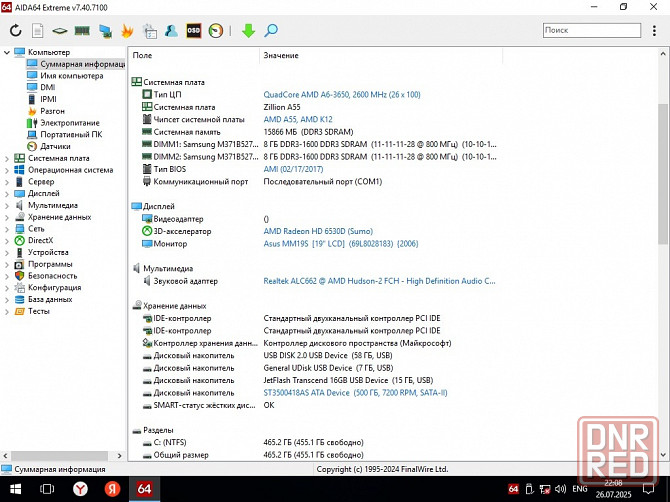Open the QuadCore AMD A6-3650 link

[341, 94]
